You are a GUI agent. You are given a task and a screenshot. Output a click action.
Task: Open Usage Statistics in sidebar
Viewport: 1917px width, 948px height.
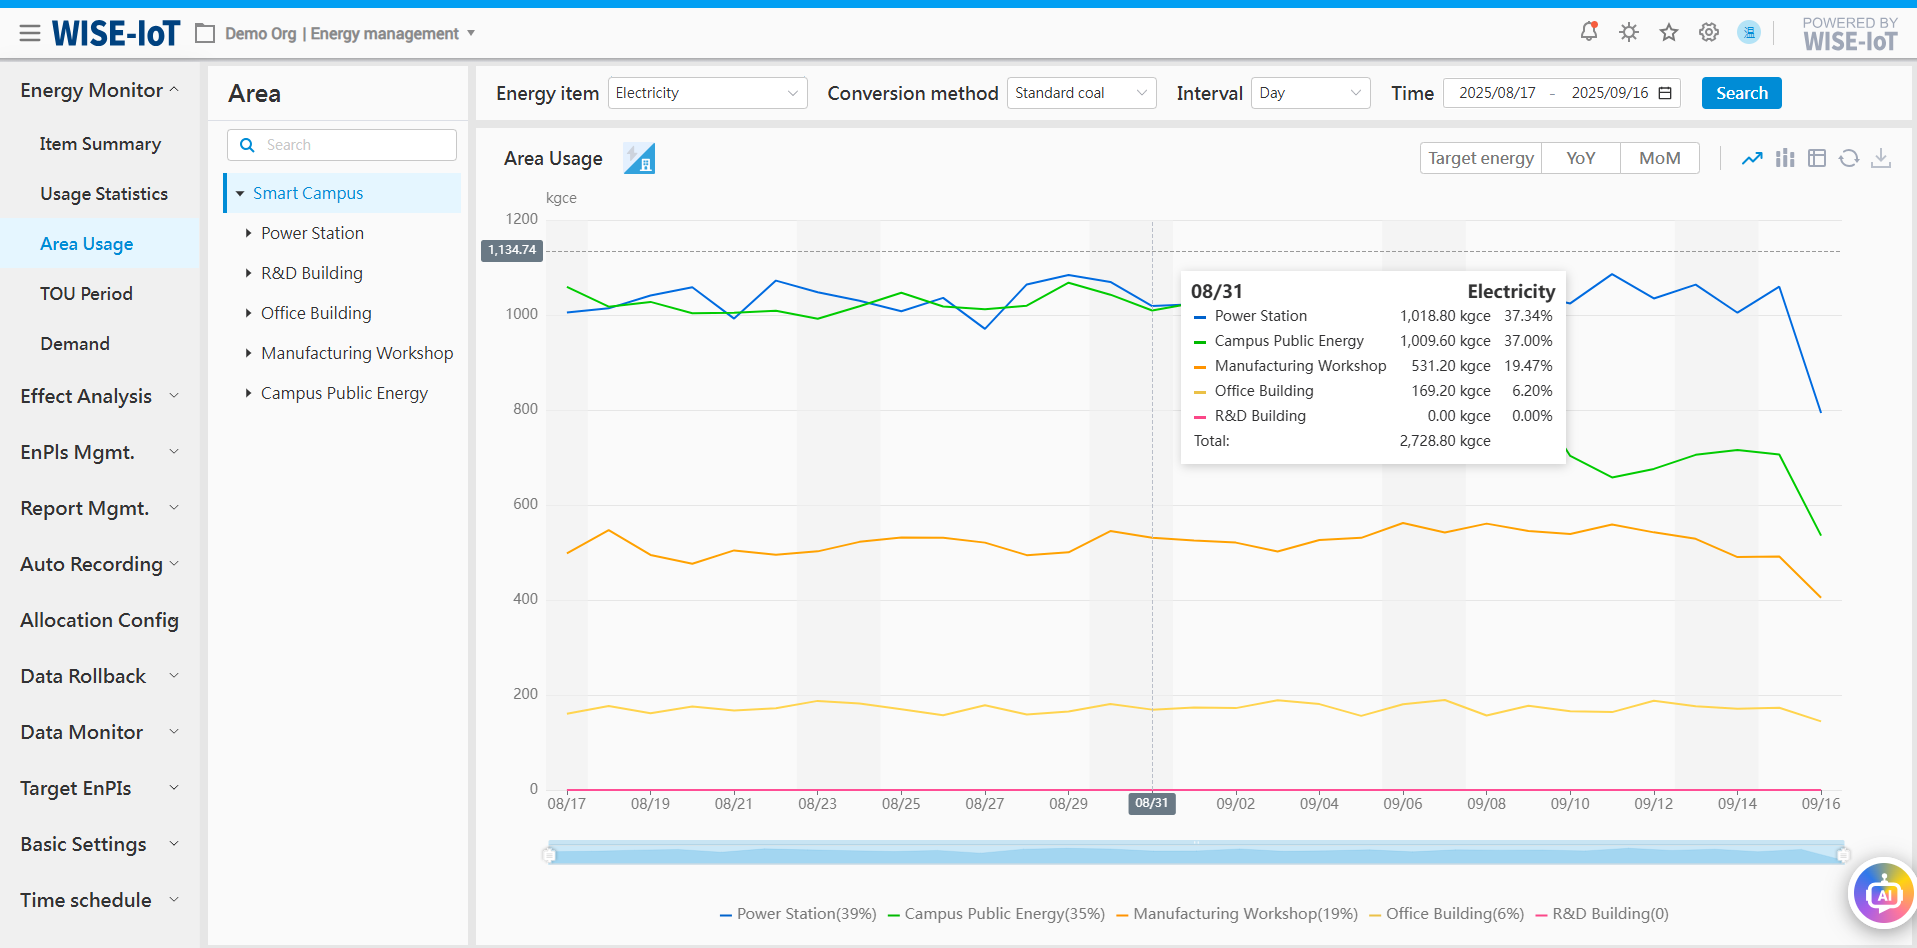pos(104,194)
